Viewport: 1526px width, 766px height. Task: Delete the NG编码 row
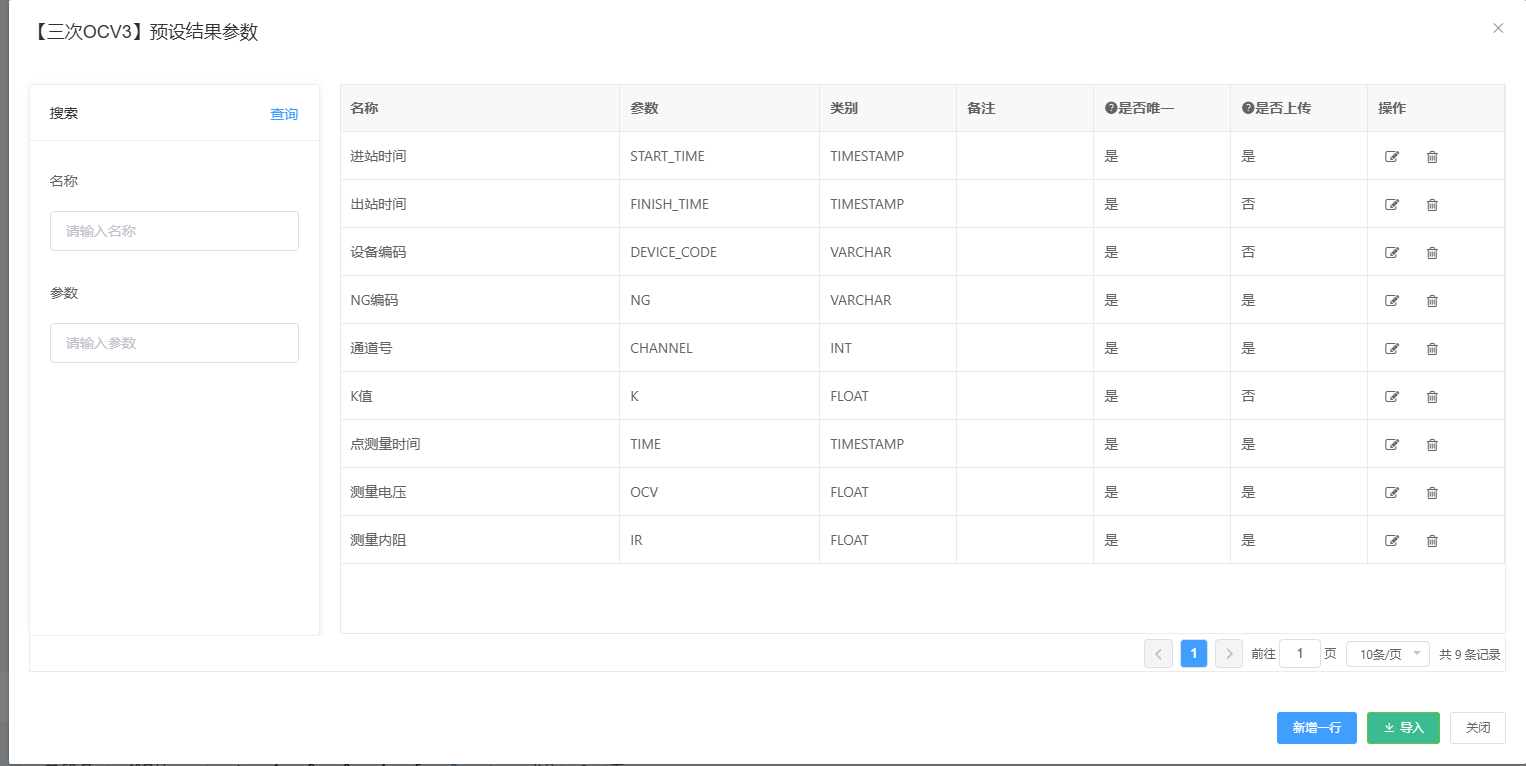click(1432, 301)
